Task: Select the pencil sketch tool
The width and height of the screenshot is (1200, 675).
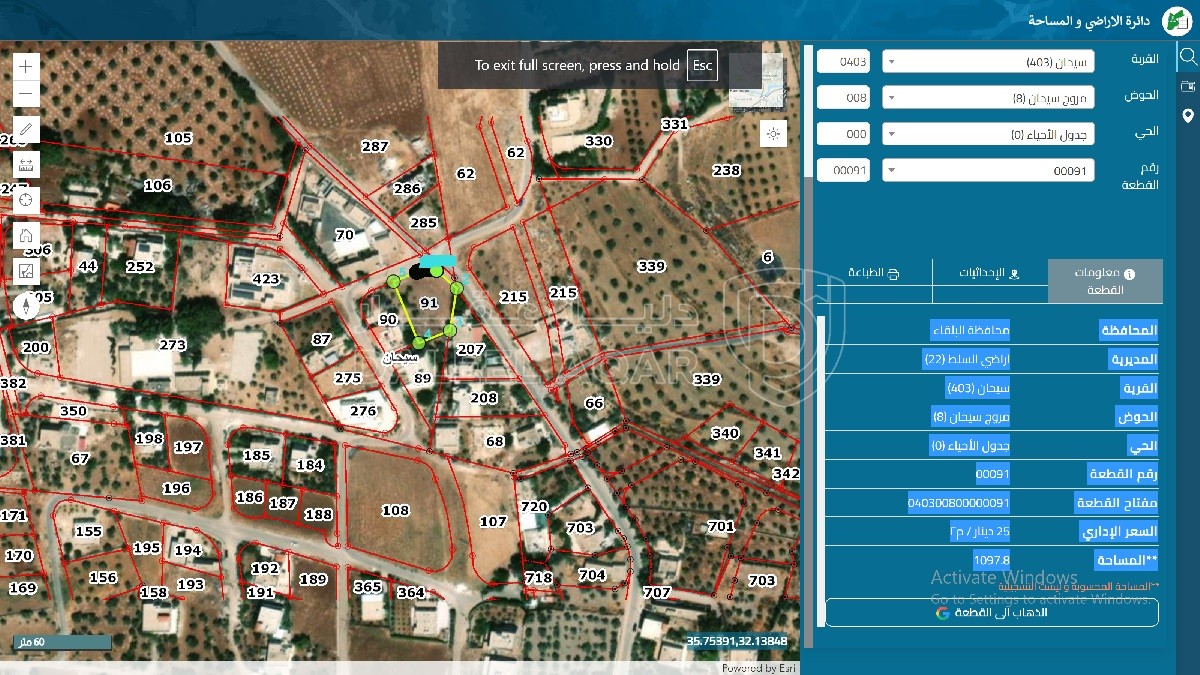Action: click(26, 130)
